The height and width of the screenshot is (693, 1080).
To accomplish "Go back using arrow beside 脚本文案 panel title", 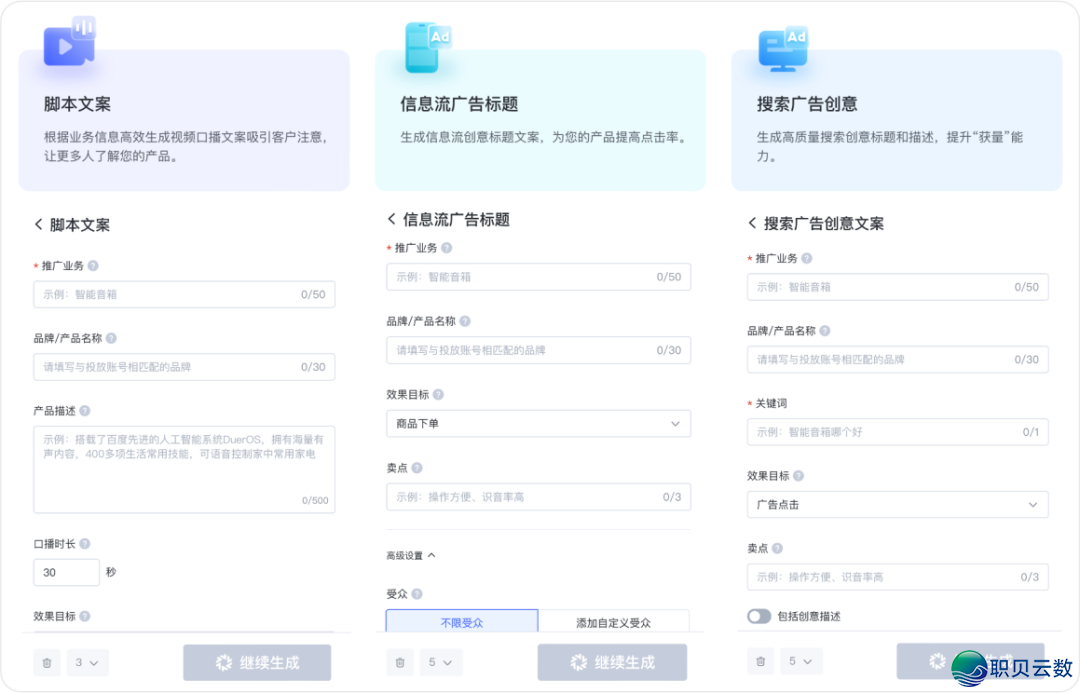I will (39, 225).
